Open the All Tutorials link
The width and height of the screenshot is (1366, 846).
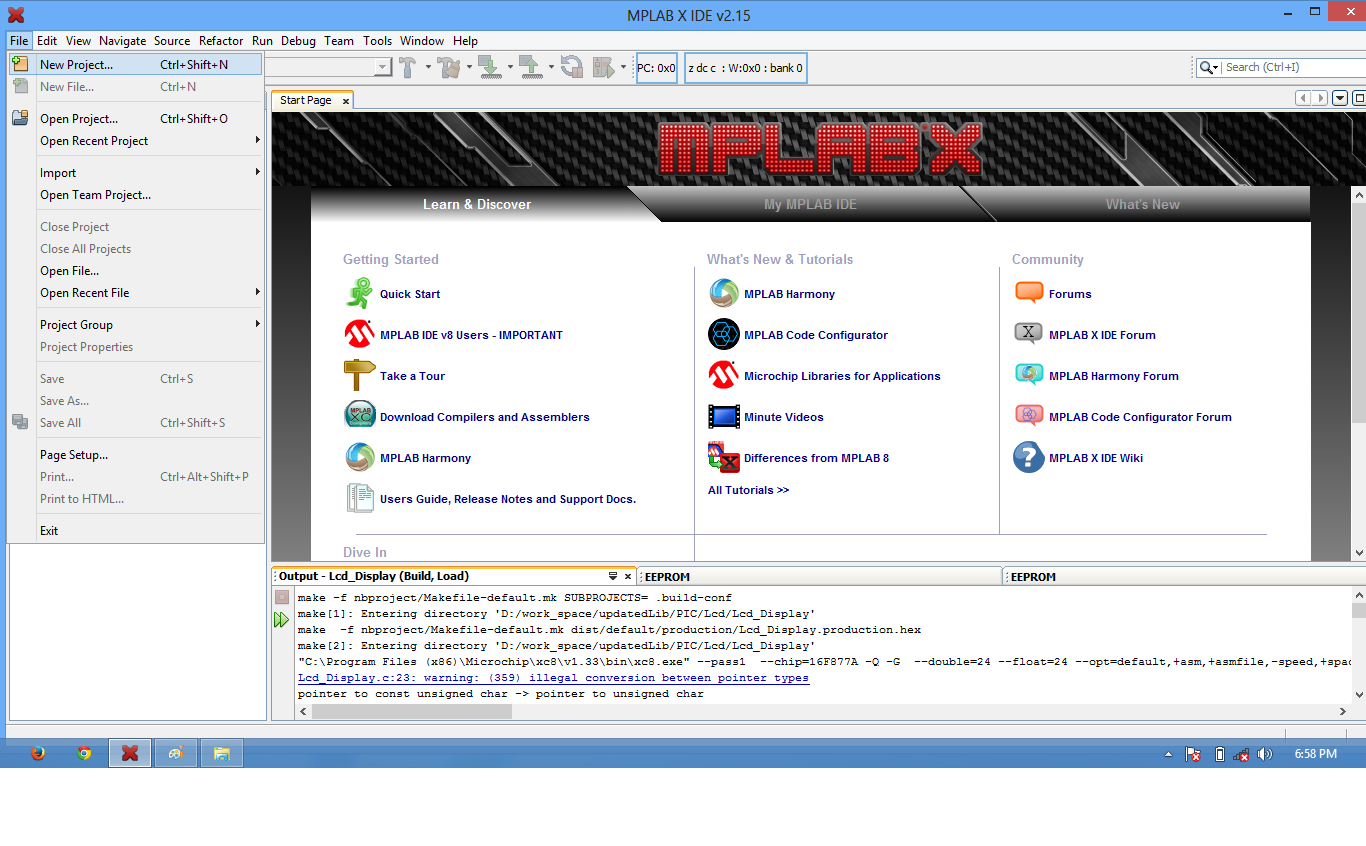pos(748,490)
